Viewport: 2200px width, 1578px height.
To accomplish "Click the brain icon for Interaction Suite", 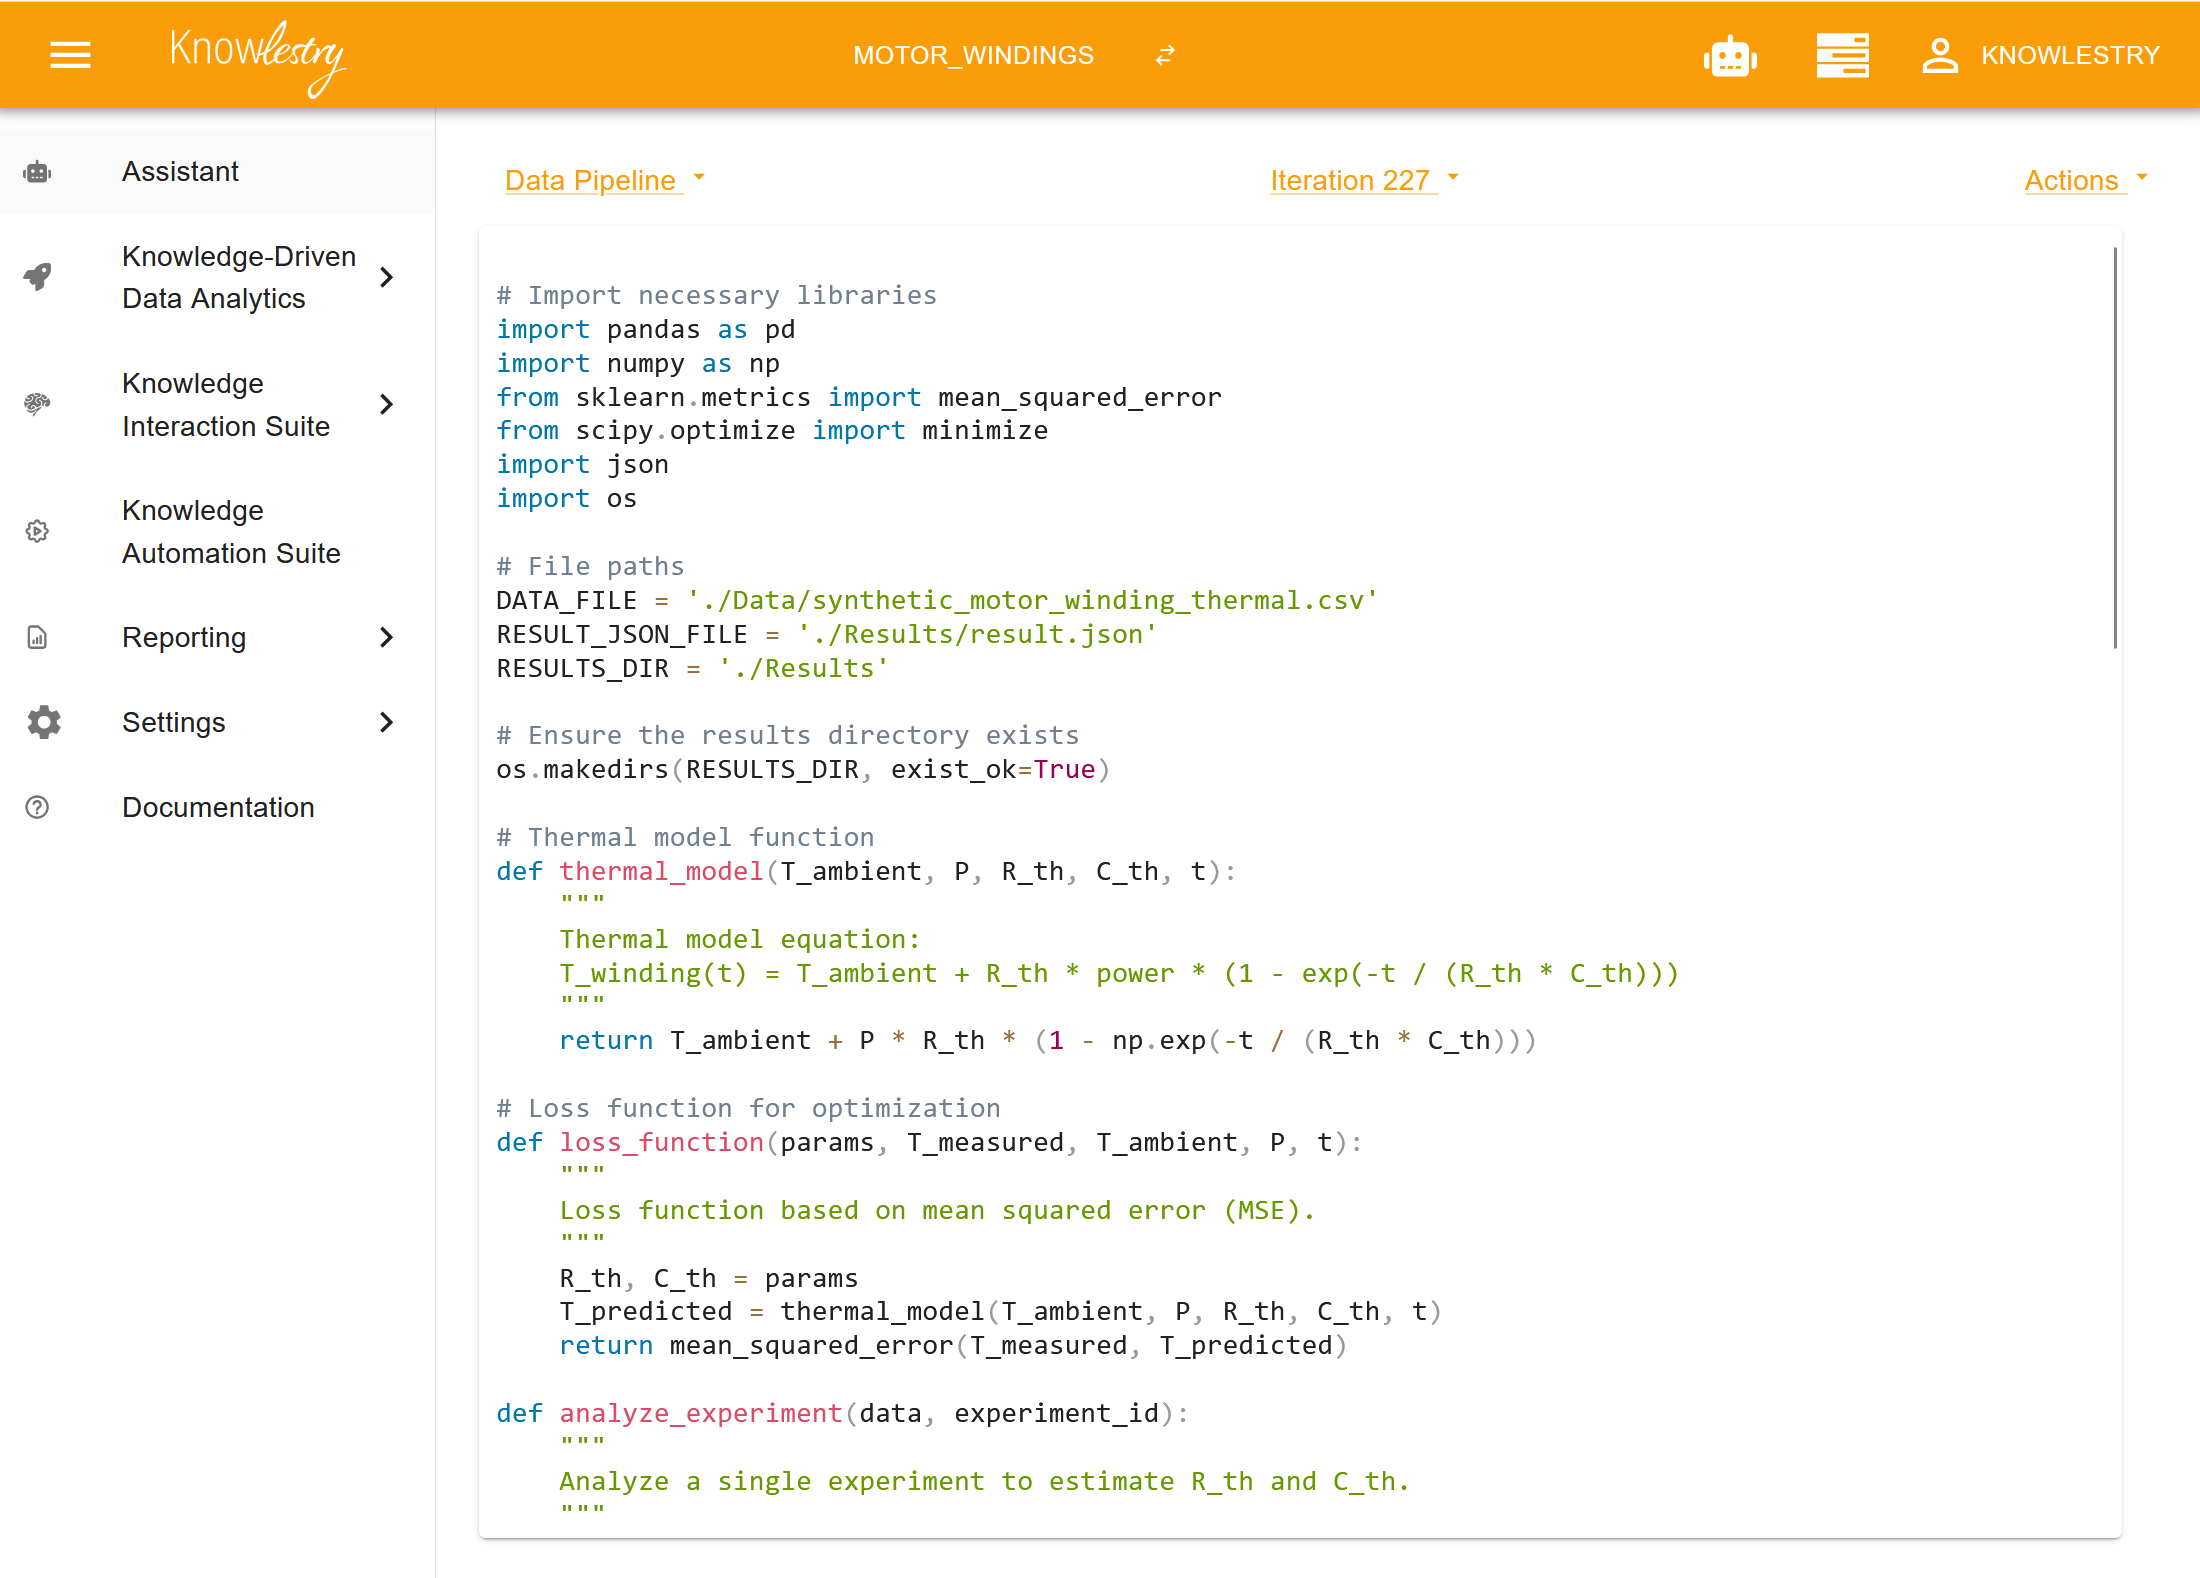I will point(37,404).
